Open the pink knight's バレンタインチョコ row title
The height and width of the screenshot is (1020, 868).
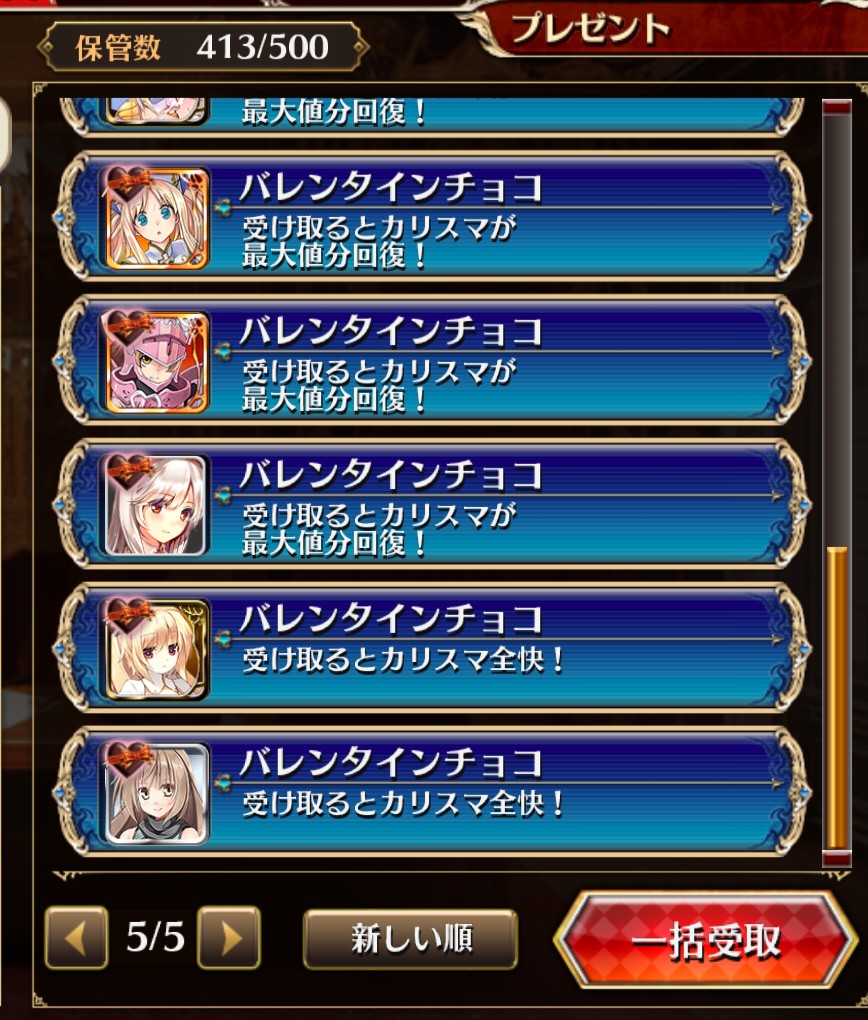pyautogui.click(x=390, y=332)
